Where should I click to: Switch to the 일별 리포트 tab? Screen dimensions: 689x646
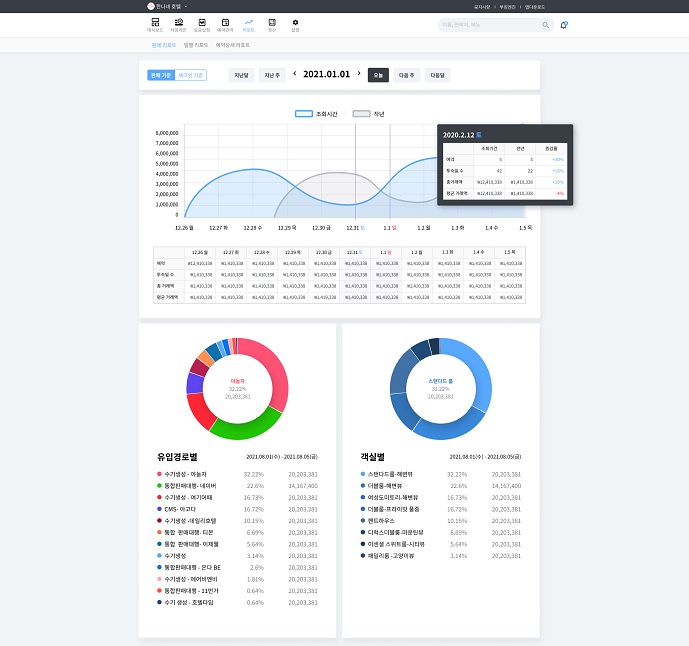coord(196,45)
